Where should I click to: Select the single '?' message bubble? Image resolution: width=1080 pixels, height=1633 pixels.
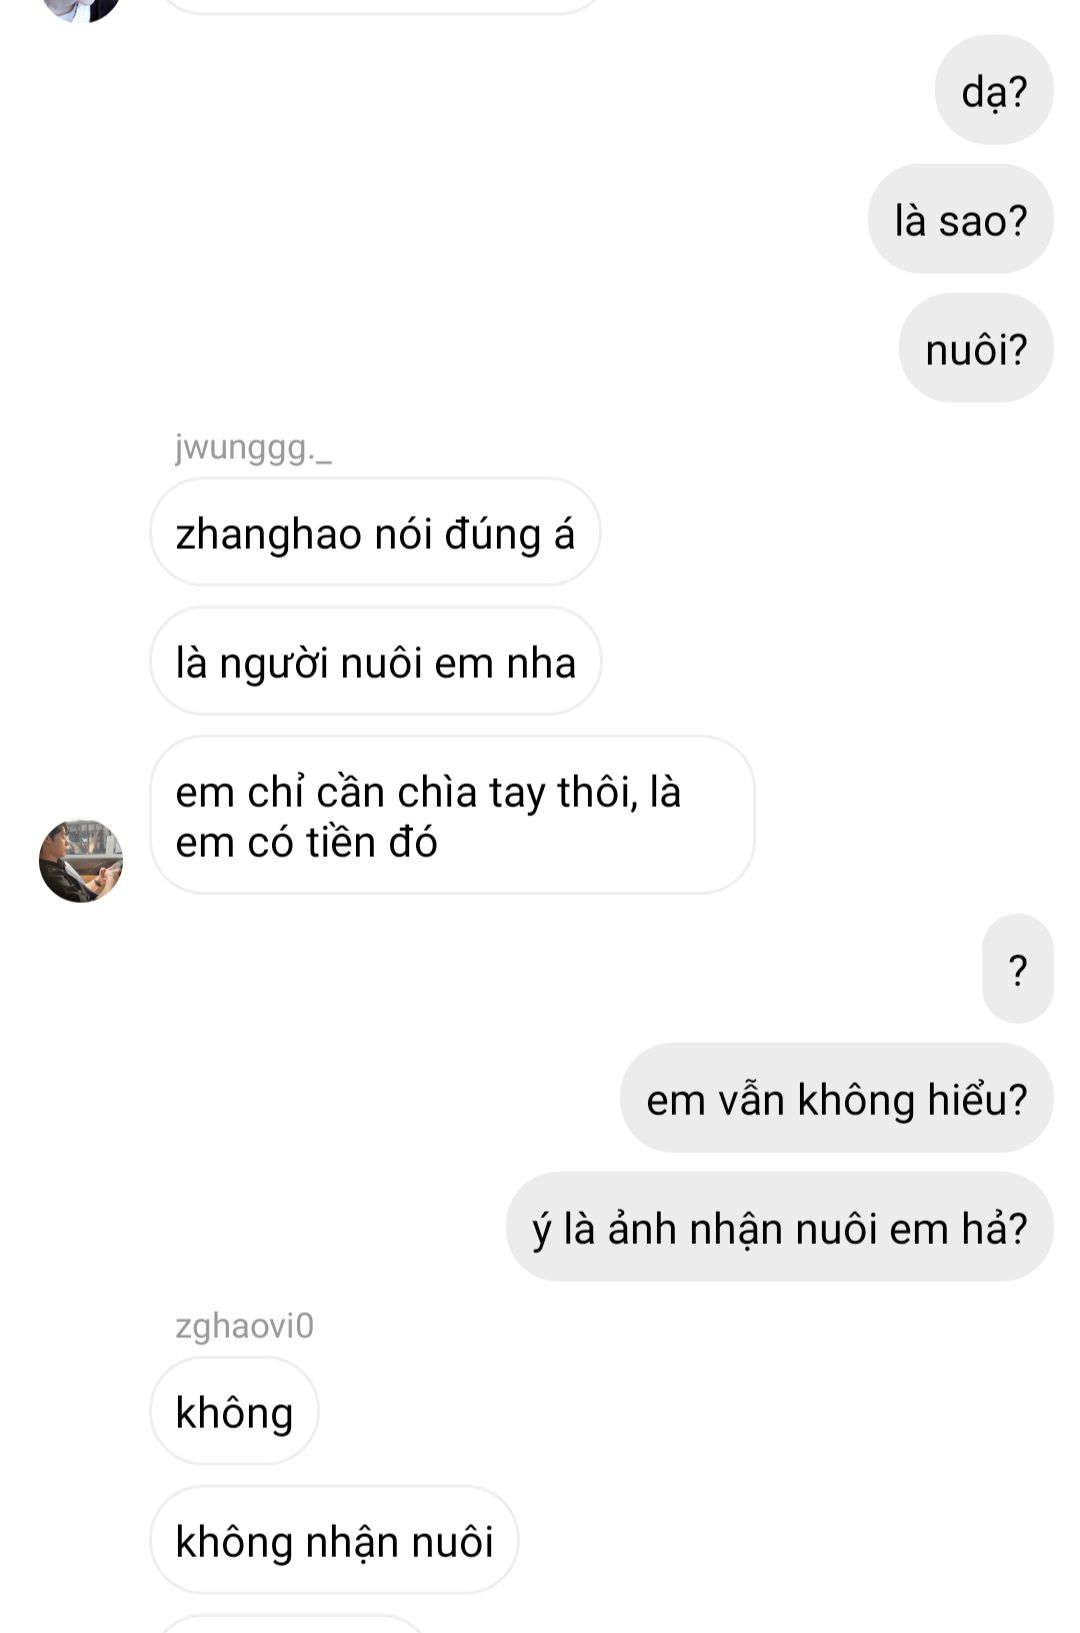pos(1018,968)
